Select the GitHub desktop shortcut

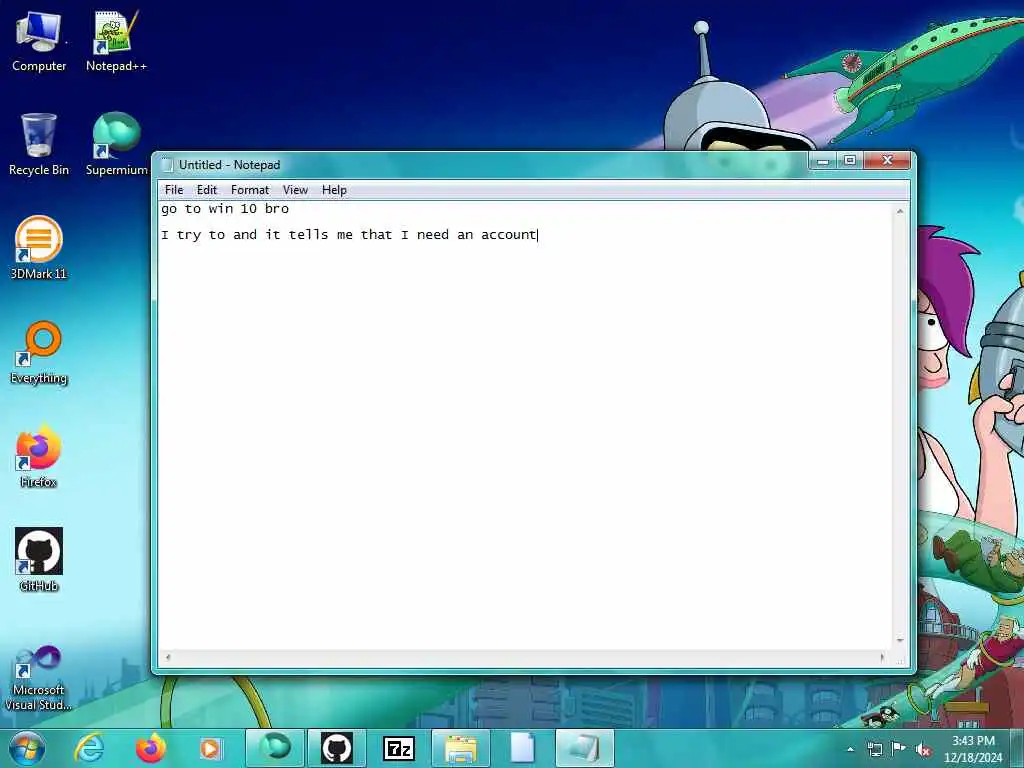click(x=39, y=560)
